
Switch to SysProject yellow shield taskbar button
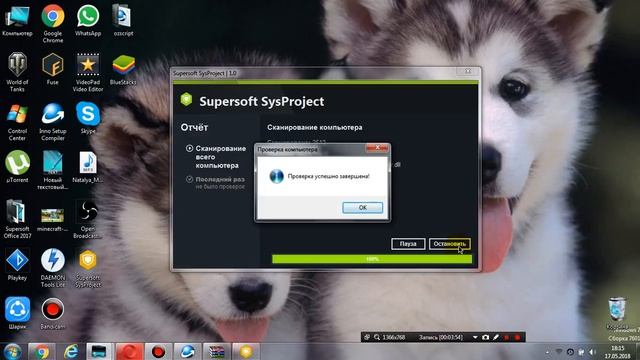coord(246,351)
